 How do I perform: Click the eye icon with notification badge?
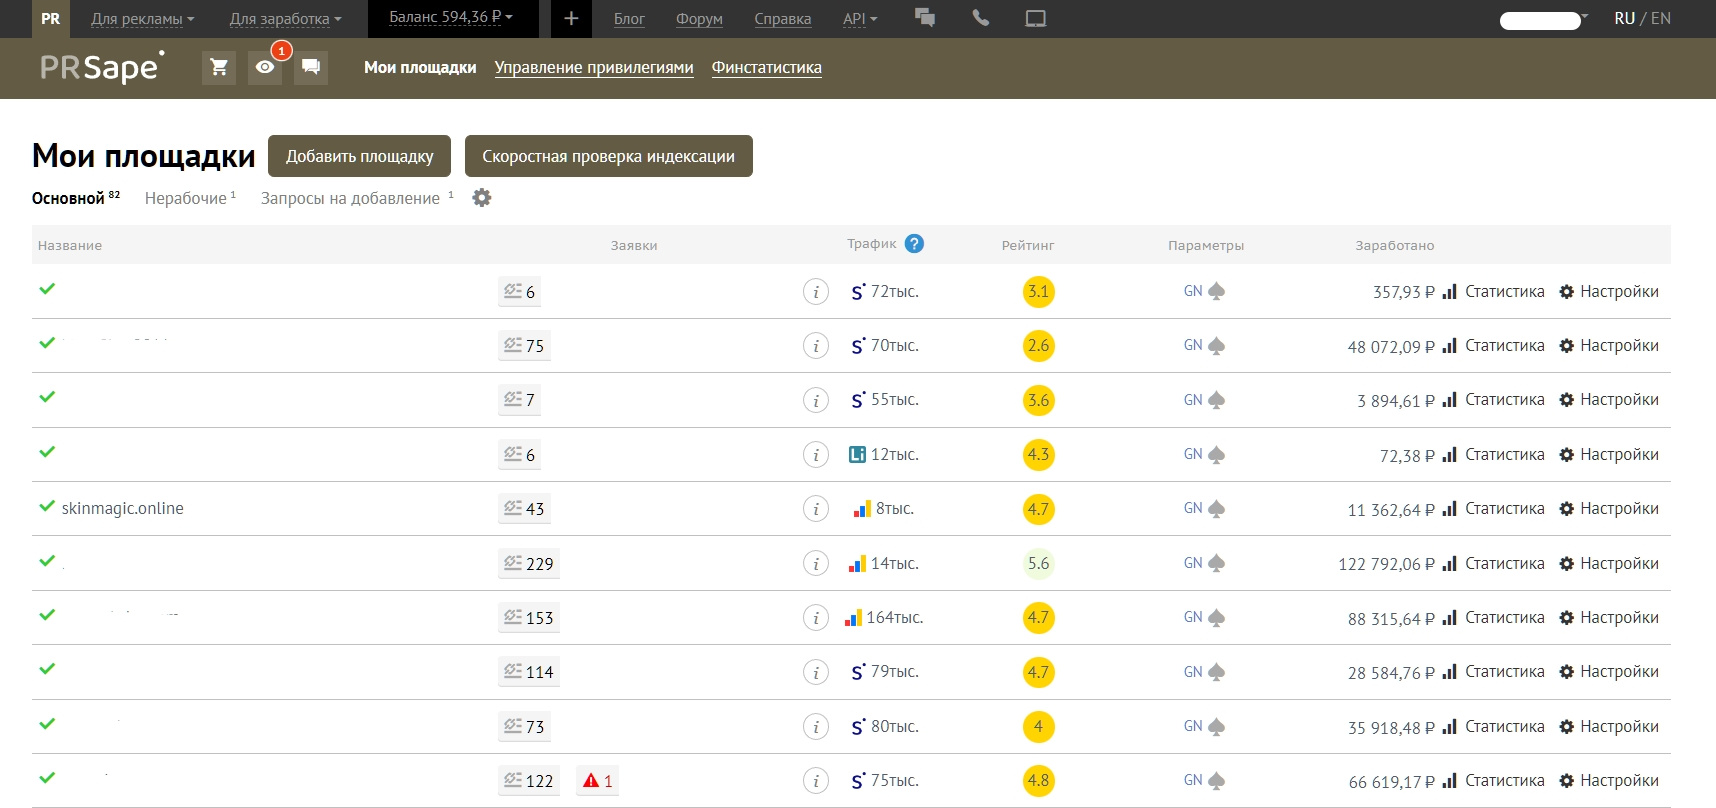tap(265, 67)
